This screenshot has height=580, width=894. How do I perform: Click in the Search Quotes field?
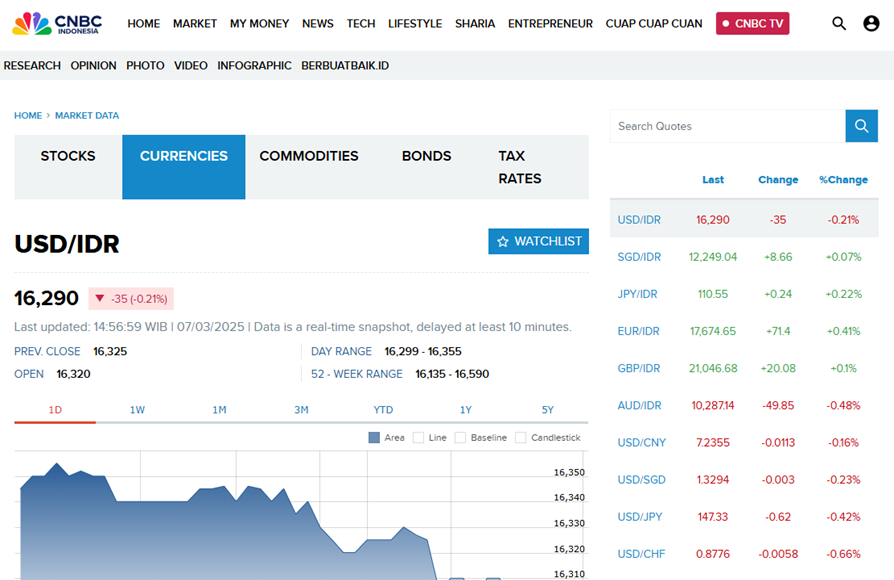coord(727,126)
